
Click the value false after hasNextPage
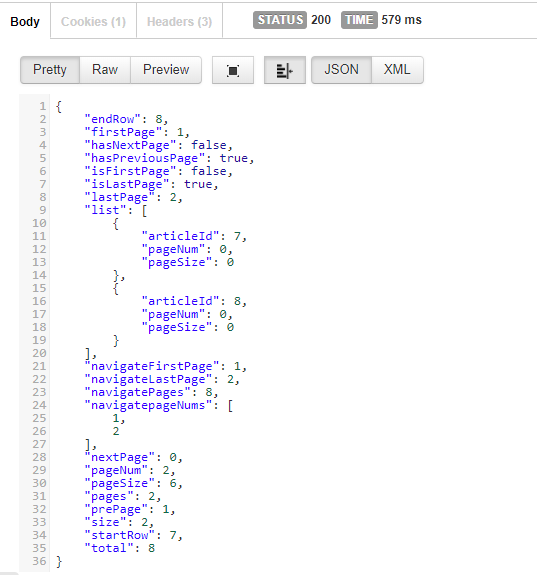209,145
